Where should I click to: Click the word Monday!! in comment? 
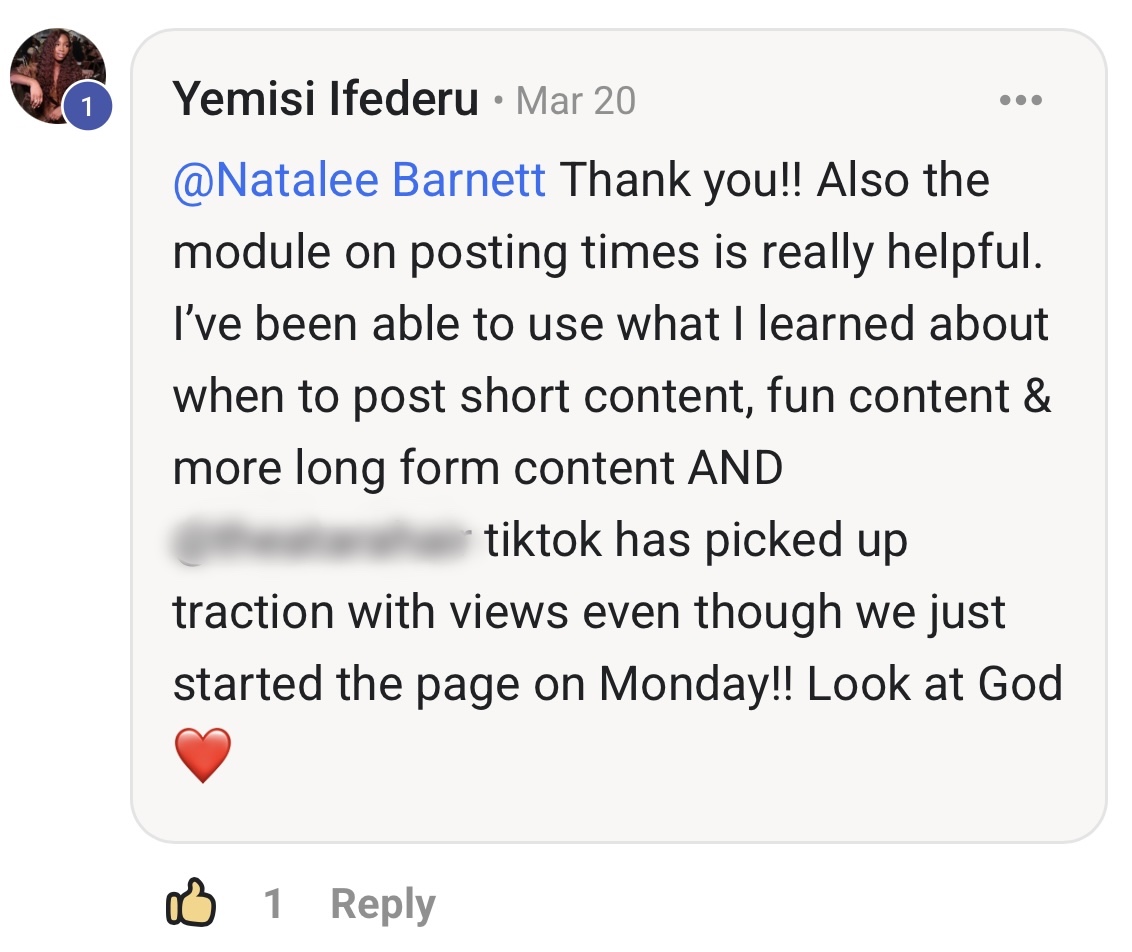[x=695, y=683]
